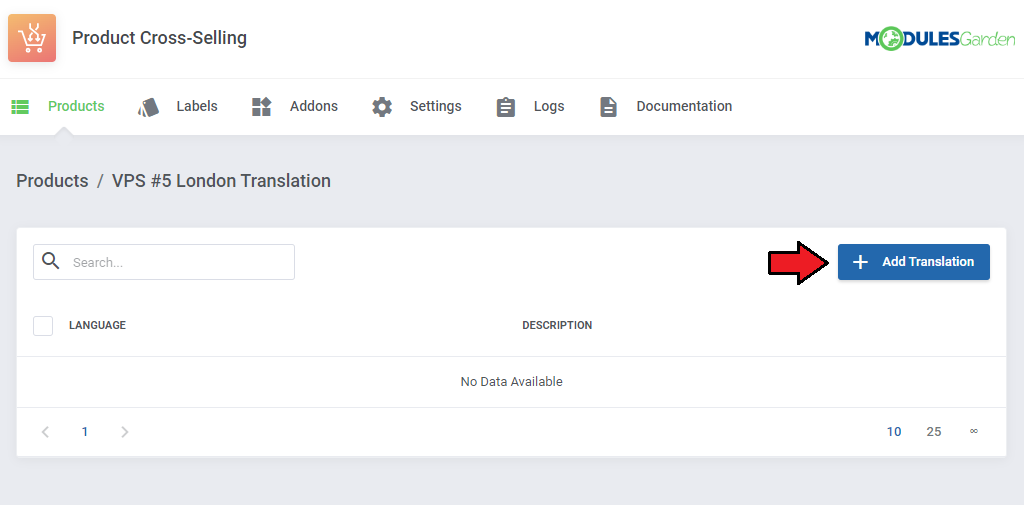The width and height of the screenshot is (1024, 505).
Task: Go to the Settings tab
Action: pos(436,106)
